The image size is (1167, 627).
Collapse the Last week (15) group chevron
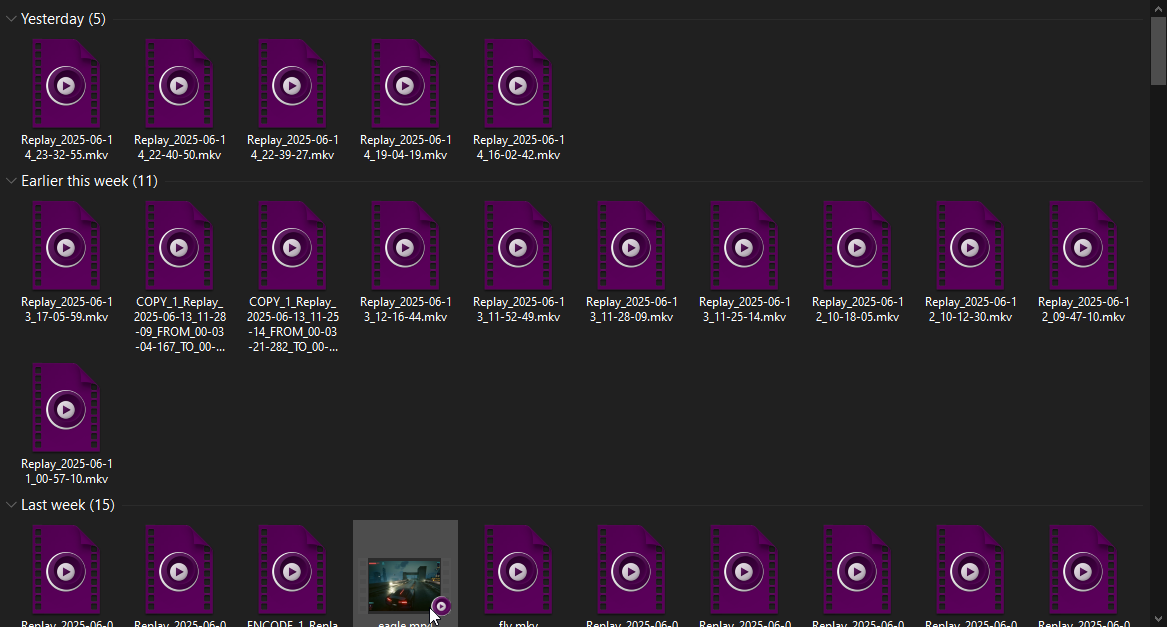(11, 505)
